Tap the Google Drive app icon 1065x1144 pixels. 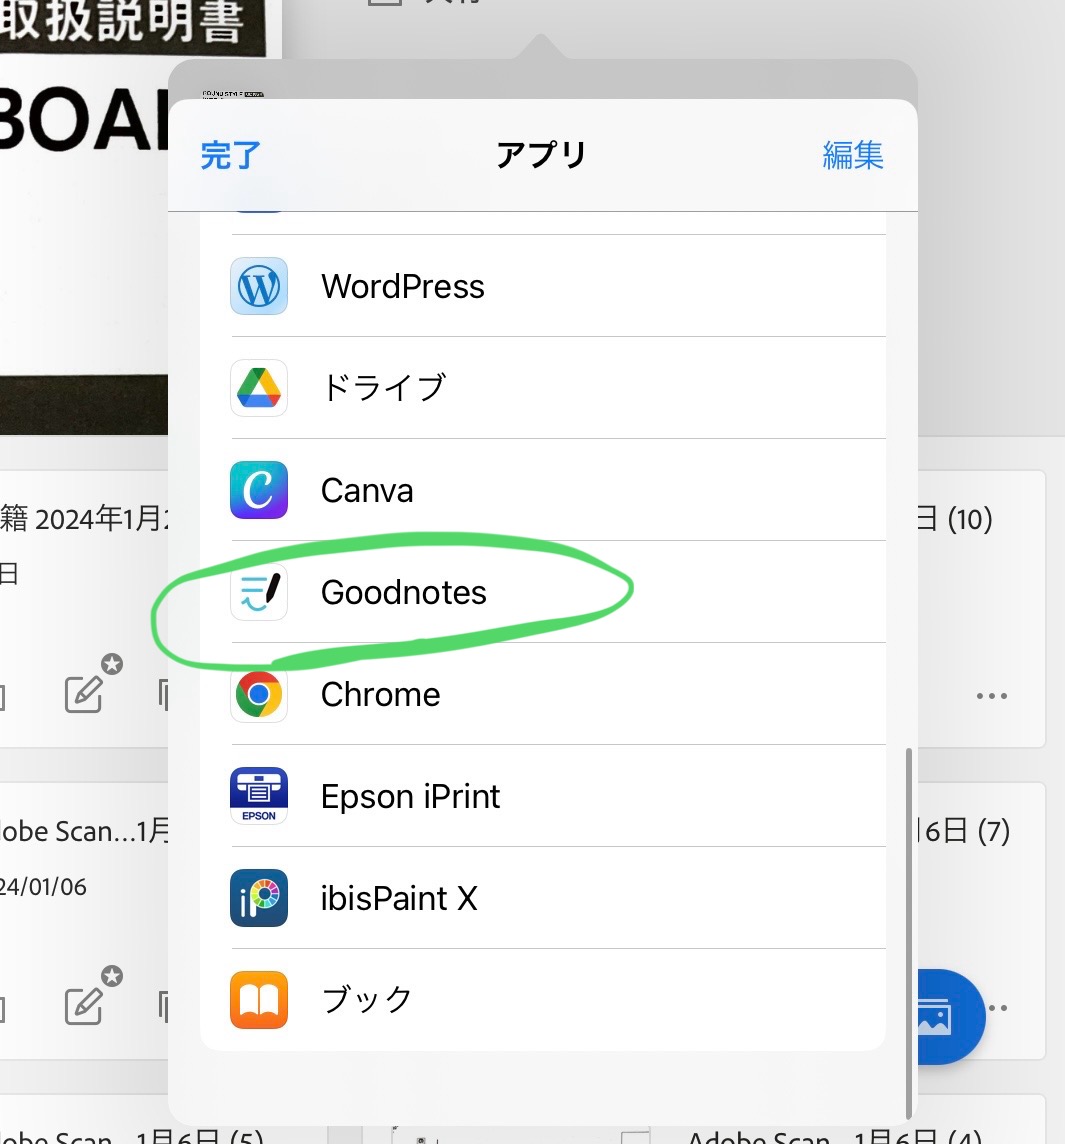(x=259, y=388)
